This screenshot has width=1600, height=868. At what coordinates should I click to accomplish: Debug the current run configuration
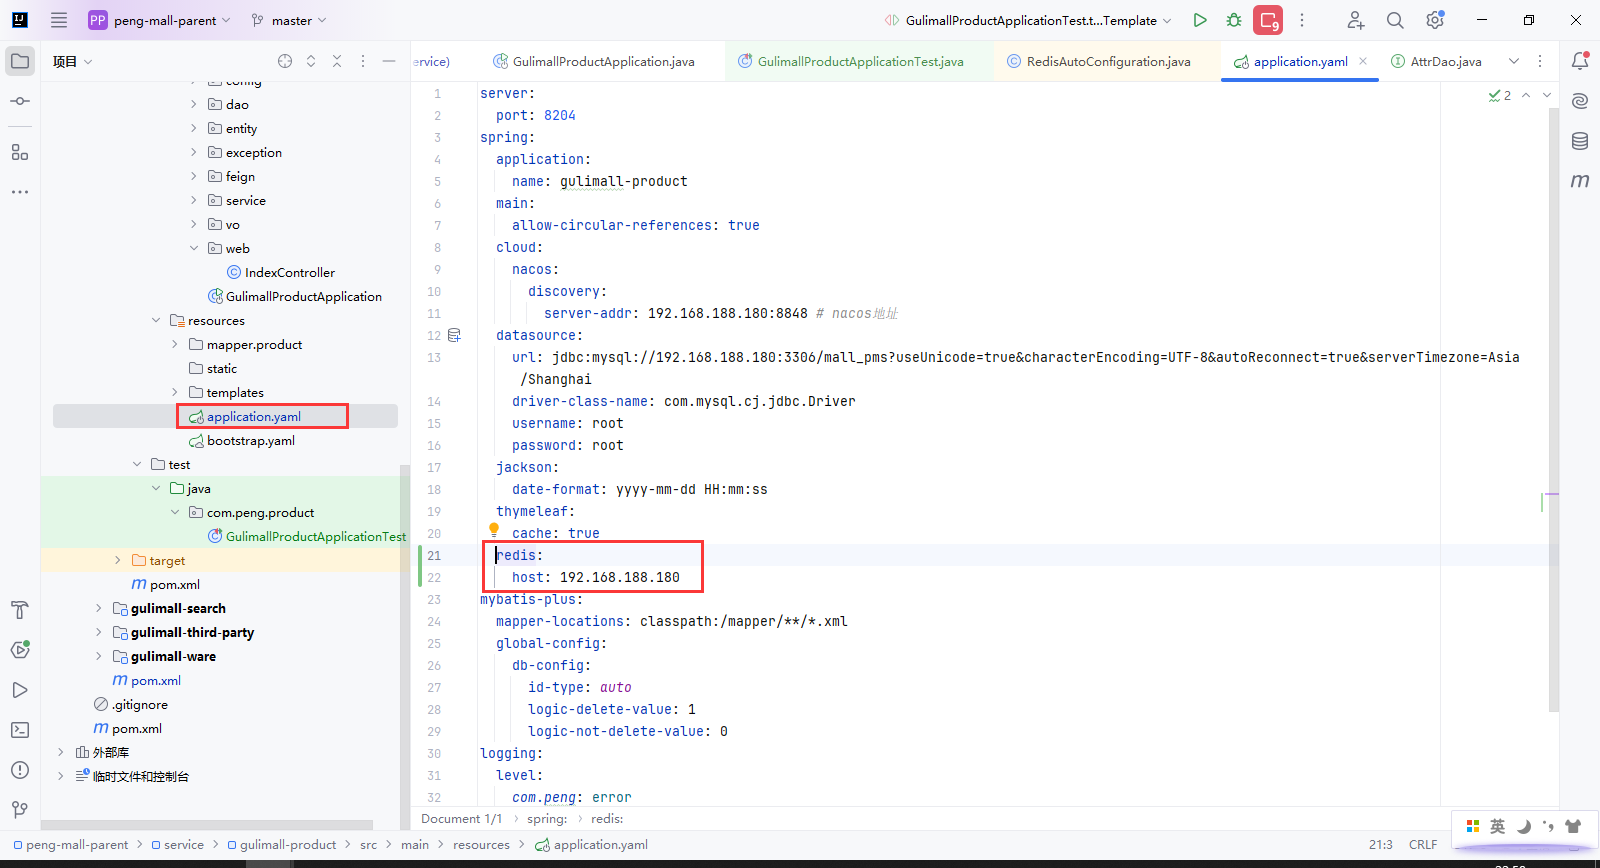(1234, 20)
